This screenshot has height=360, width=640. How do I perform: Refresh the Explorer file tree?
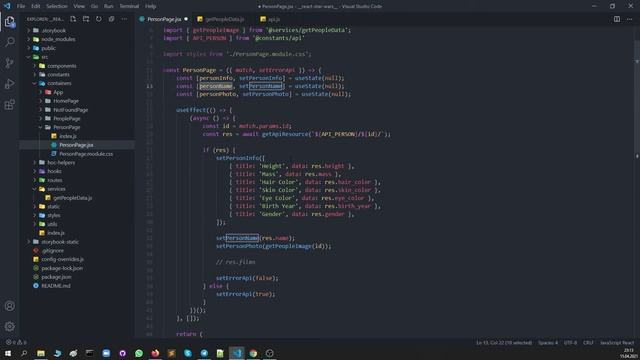[98, 19]
